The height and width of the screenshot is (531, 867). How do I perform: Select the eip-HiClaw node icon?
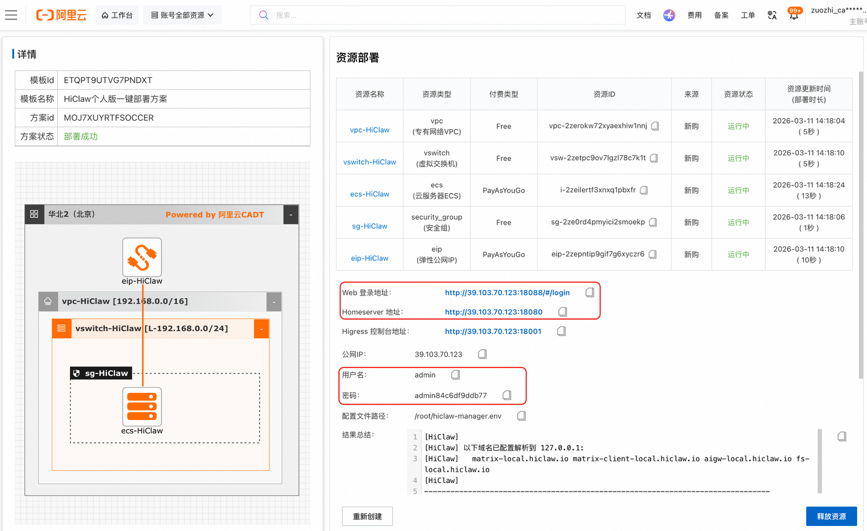(x=142, y=257)
